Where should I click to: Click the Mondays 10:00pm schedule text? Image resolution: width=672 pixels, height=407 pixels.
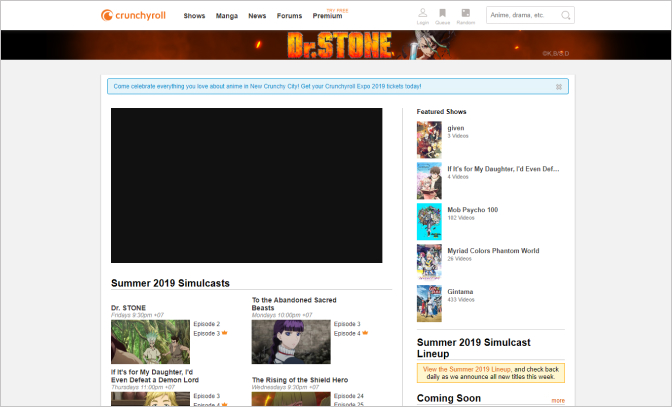pos(282,315)
